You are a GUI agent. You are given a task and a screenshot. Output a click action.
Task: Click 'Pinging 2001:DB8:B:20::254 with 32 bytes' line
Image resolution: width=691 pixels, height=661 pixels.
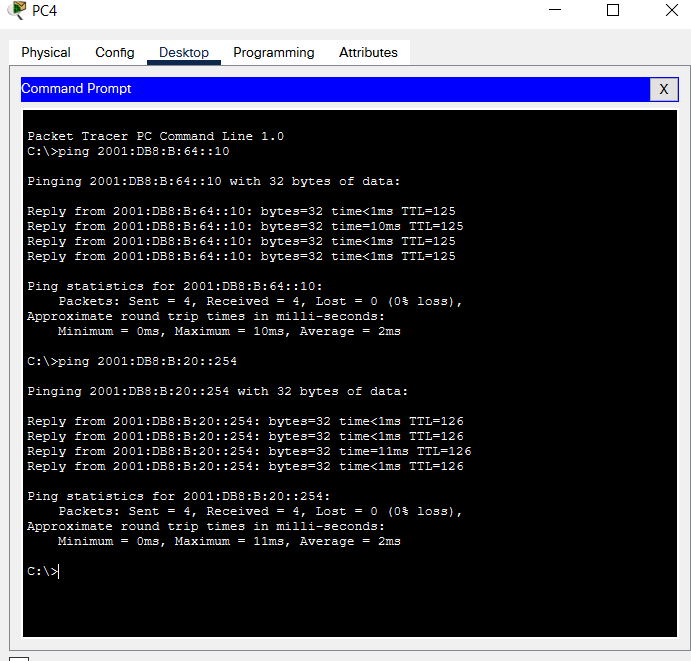pos(218,391)
